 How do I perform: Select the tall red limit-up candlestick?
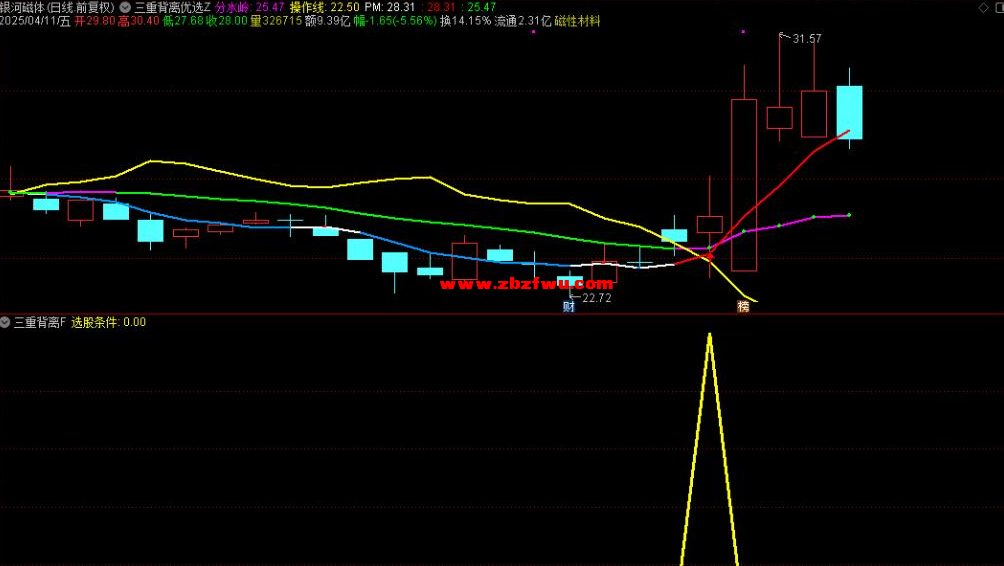pyautogui.click(x=744, y=185)
